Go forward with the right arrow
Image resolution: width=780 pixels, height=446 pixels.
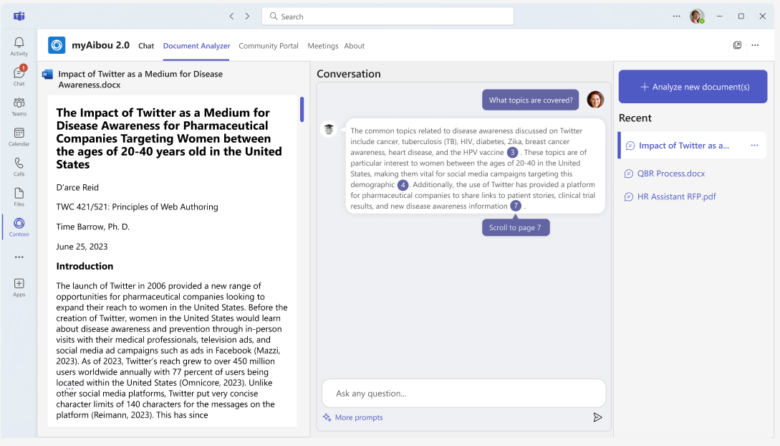click(247, 16)
